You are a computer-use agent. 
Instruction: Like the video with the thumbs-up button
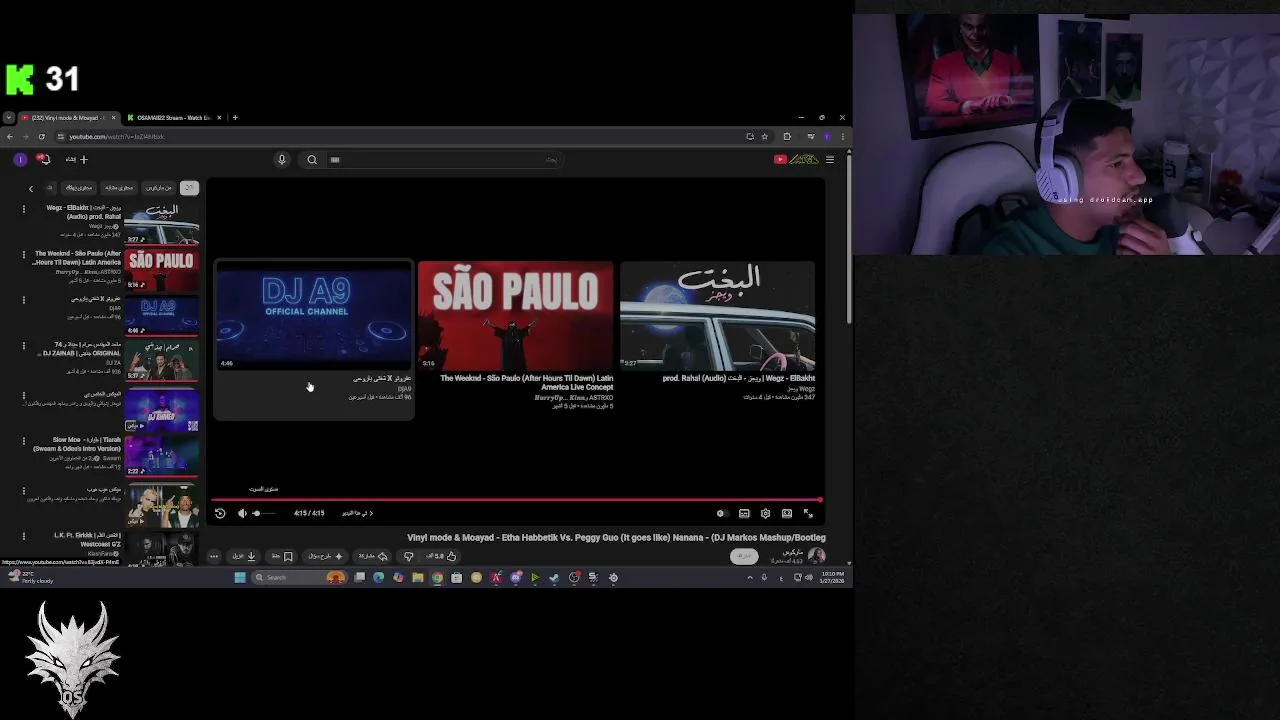click(x=441, y=556)
